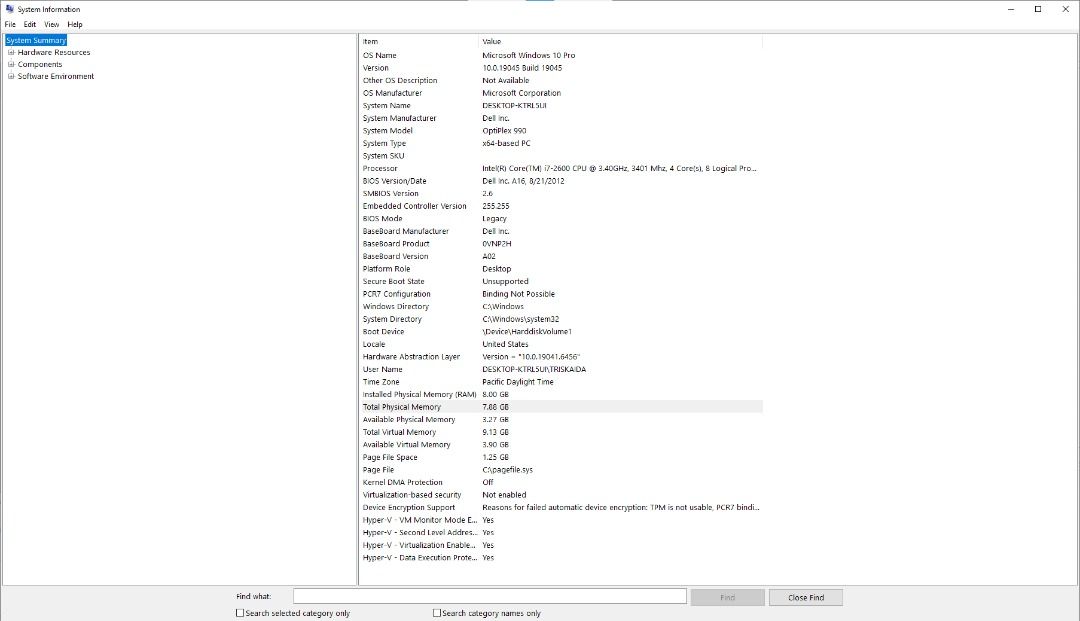The width and height of the screenshot is (1080, 621).
Task: Click BIOS Mode value Legacy
Action: (494, 218)
